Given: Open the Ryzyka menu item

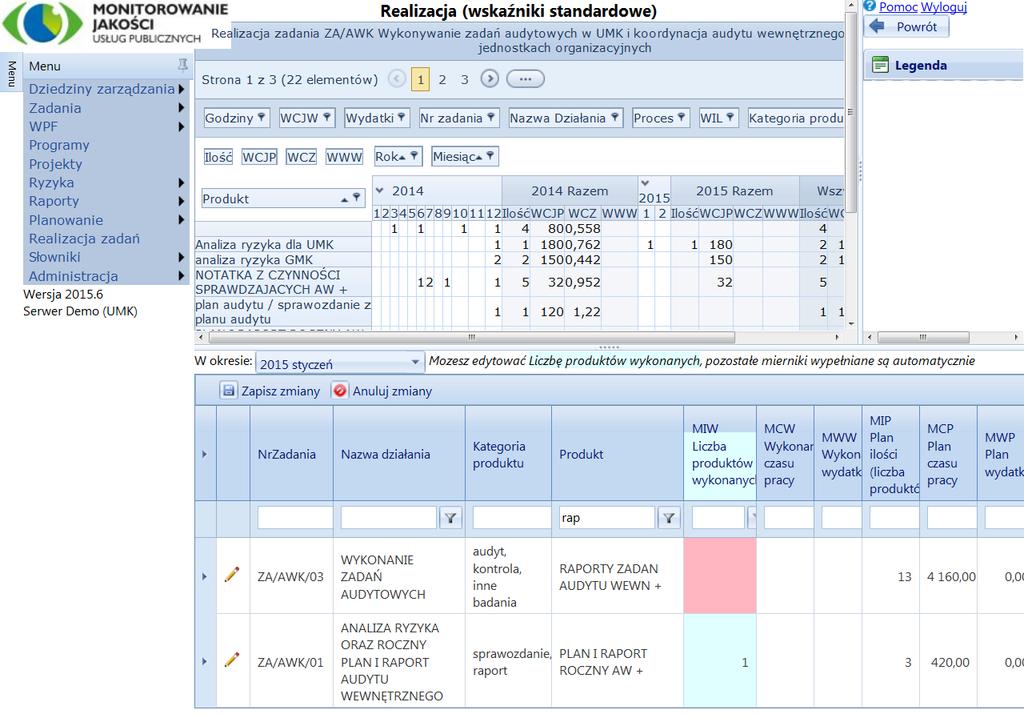Looking at the screenshot, I should point(51,182).
